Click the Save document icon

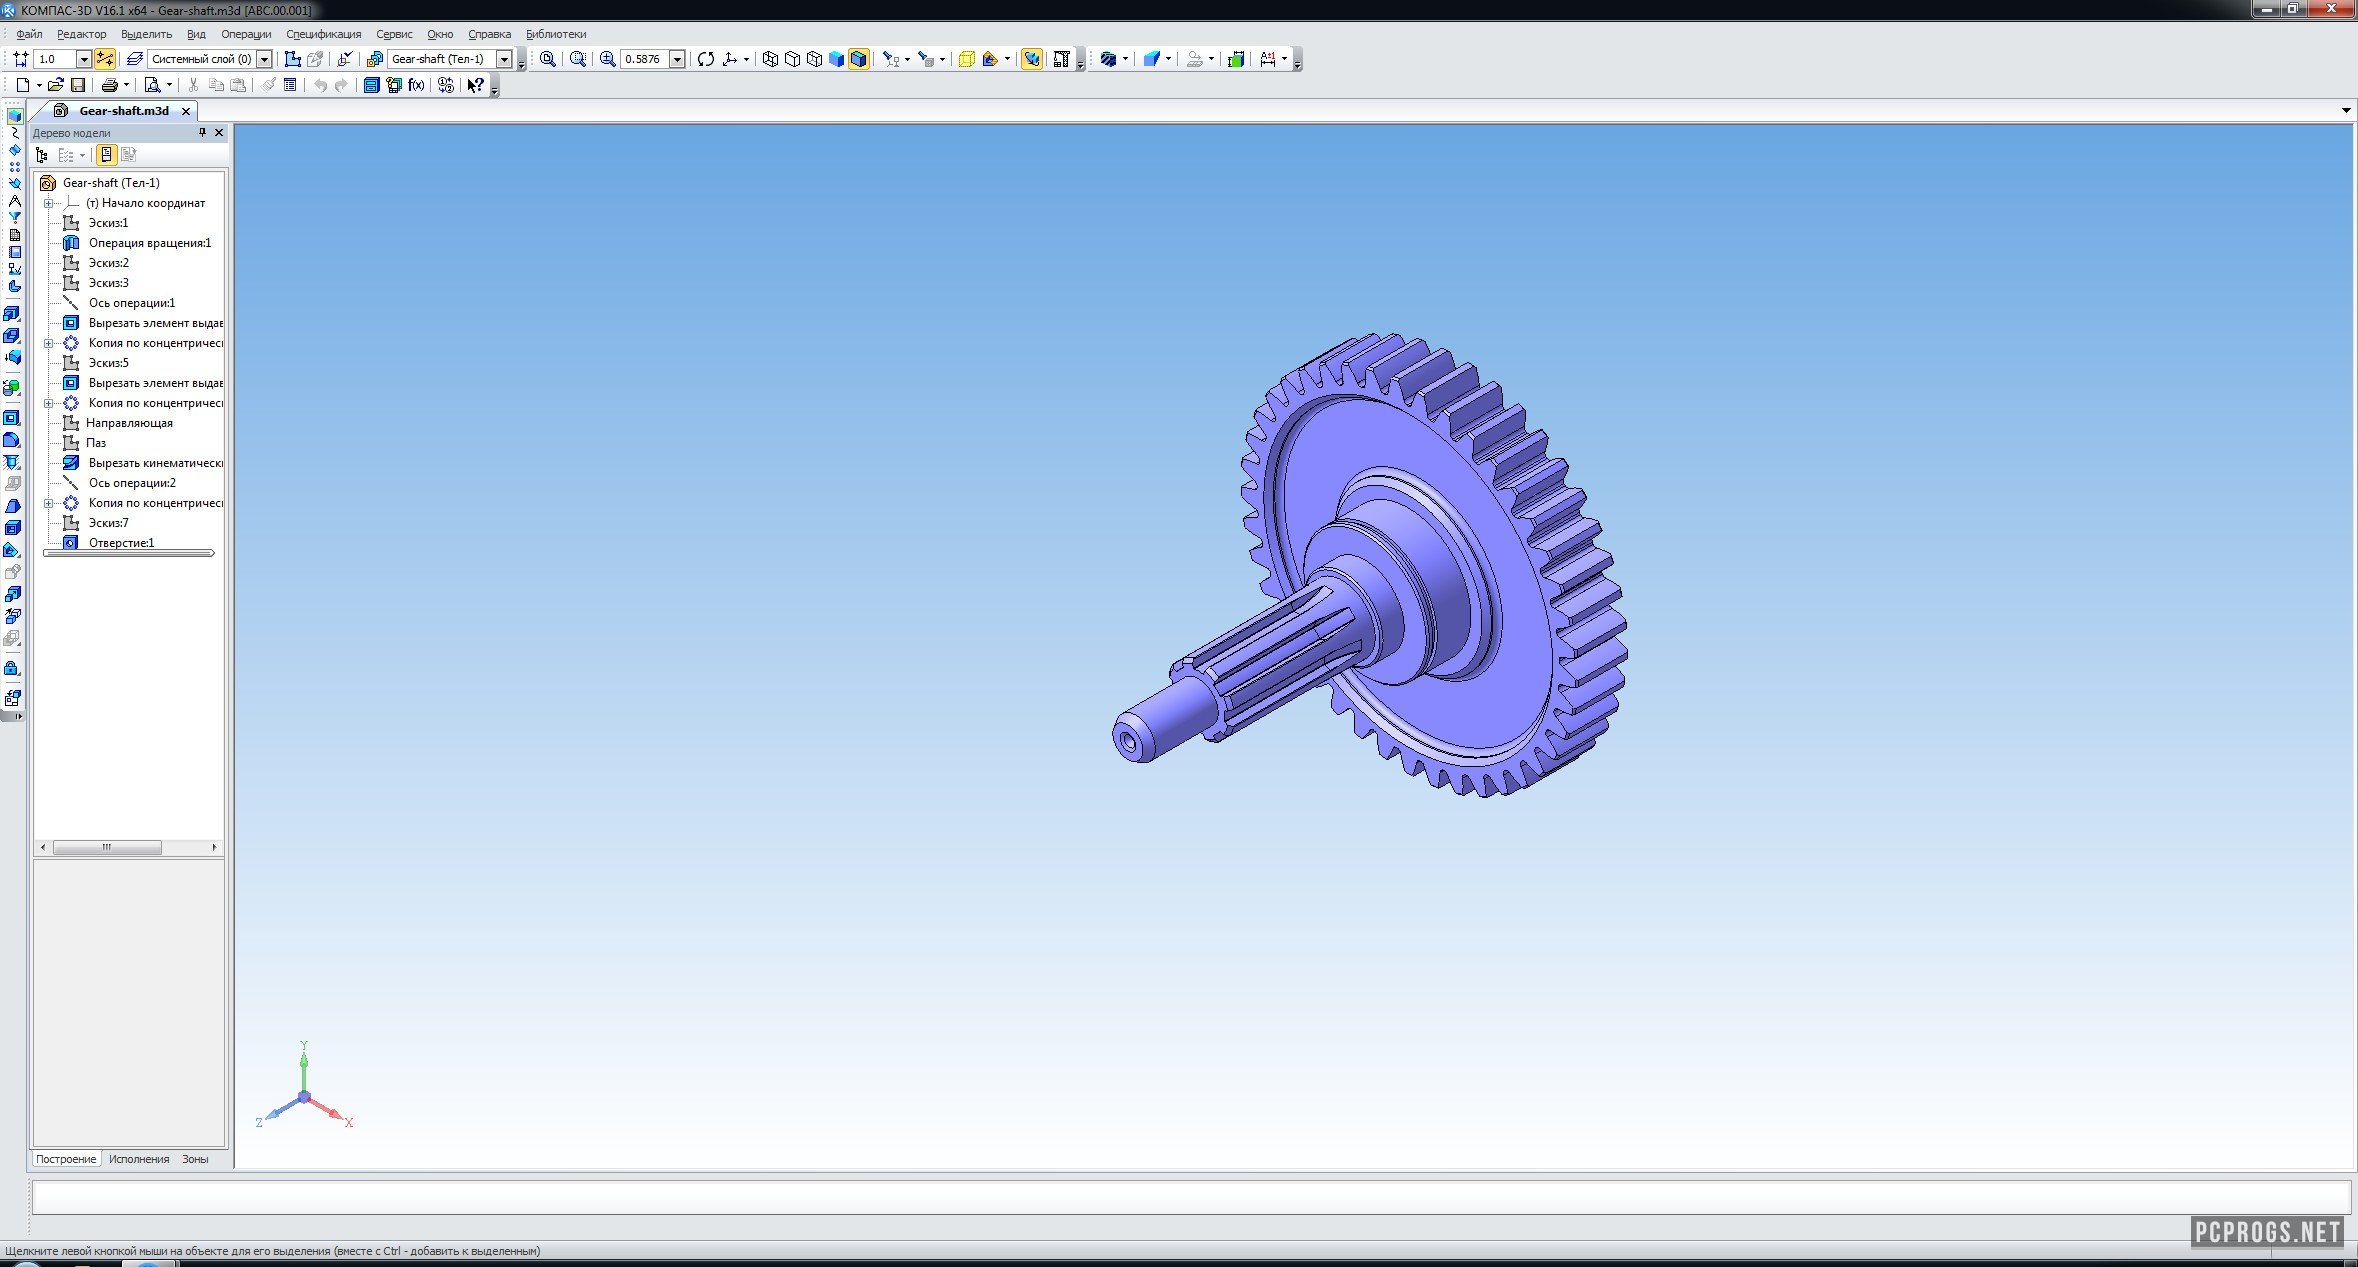pos(78,85)
